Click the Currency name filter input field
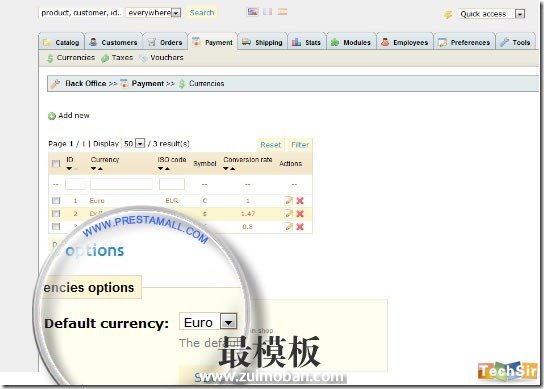Image resolution: width=544 pixels, height=389 pixels. pos(121,184)
